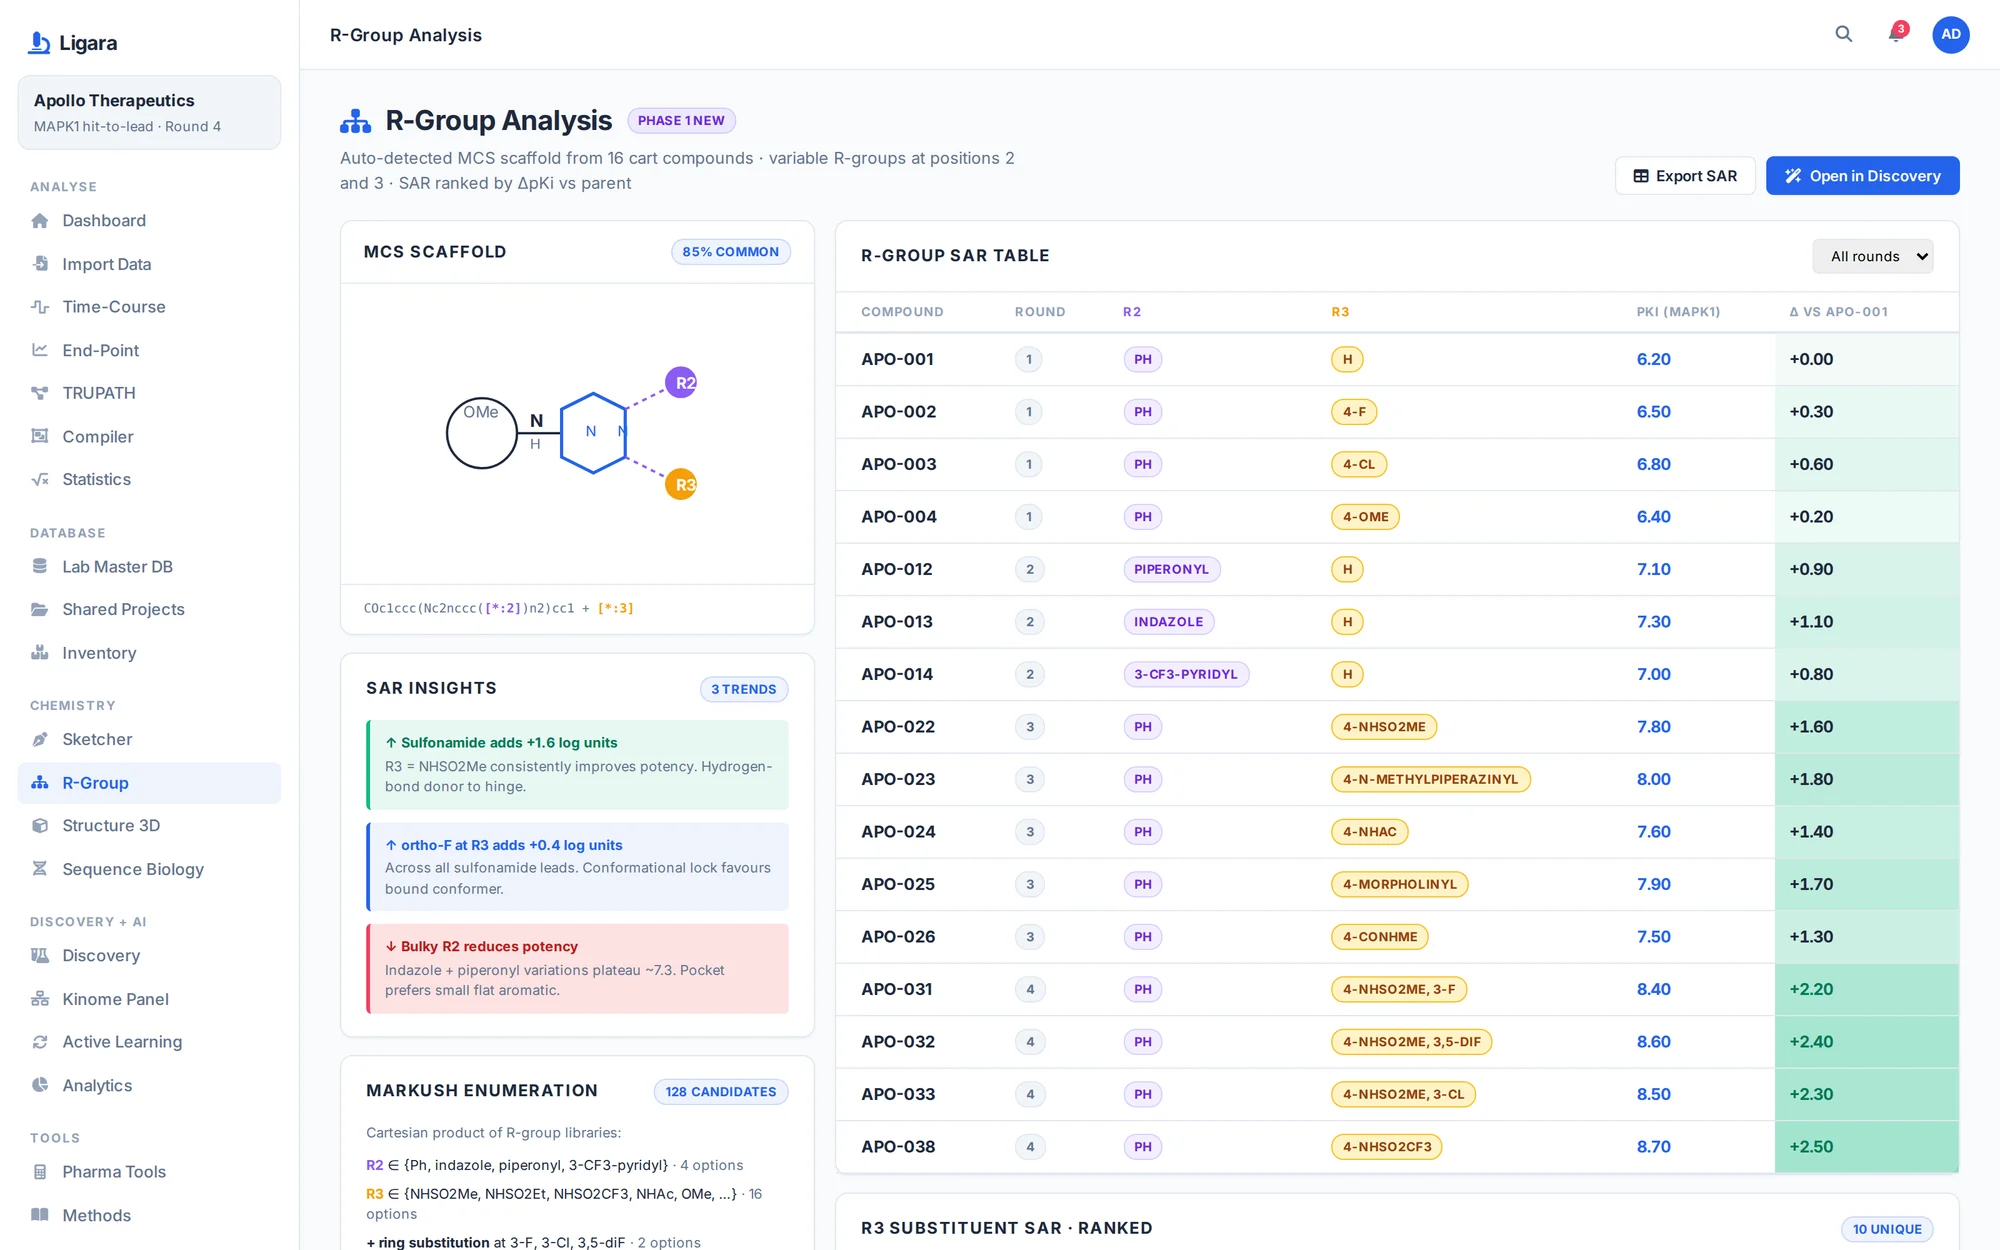Click the Inventory boxes icon
Screen dimensions: 2000x1250
click(40, 653)
